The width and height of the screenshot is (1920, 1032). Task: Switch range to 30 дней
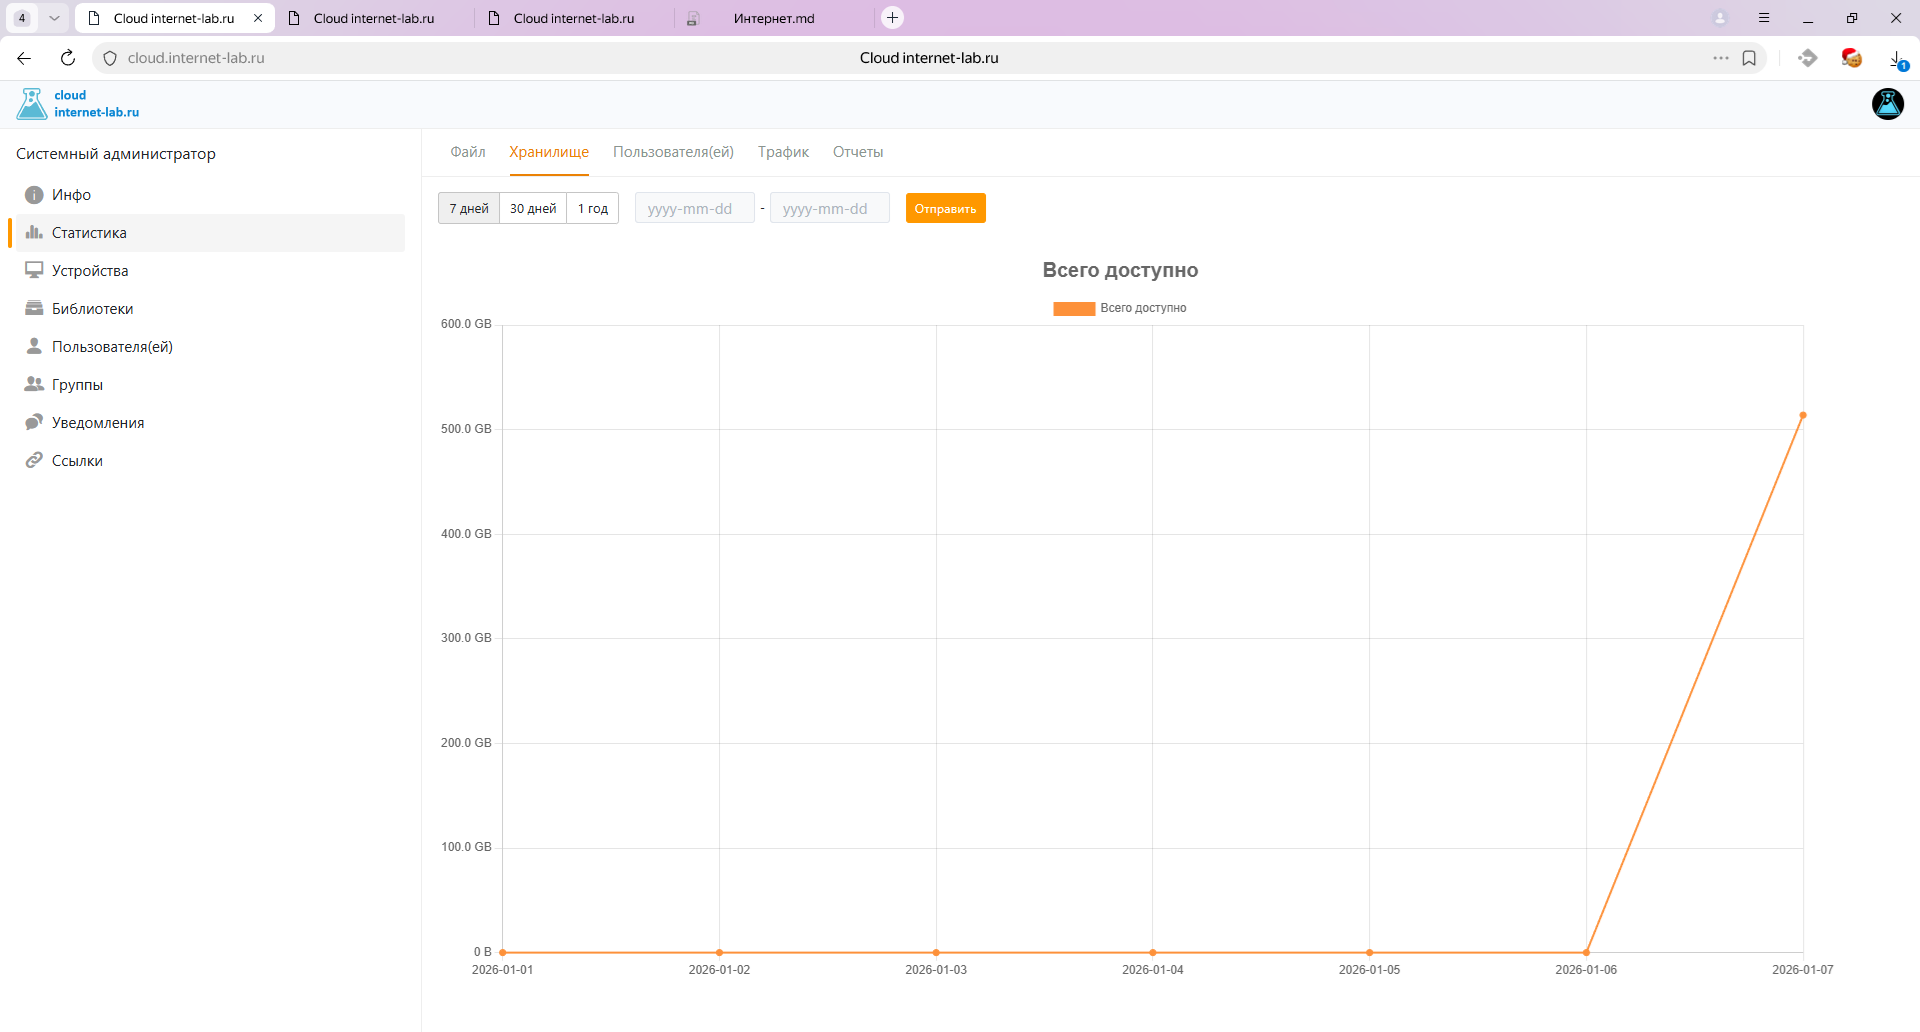click(533, 208)
